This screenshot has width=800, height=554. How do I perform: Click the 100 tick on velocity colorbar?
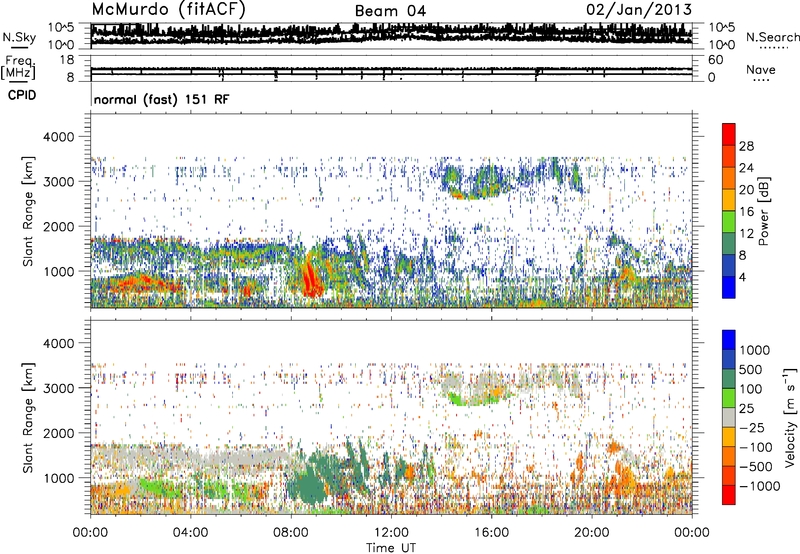(x=751, y=389)
